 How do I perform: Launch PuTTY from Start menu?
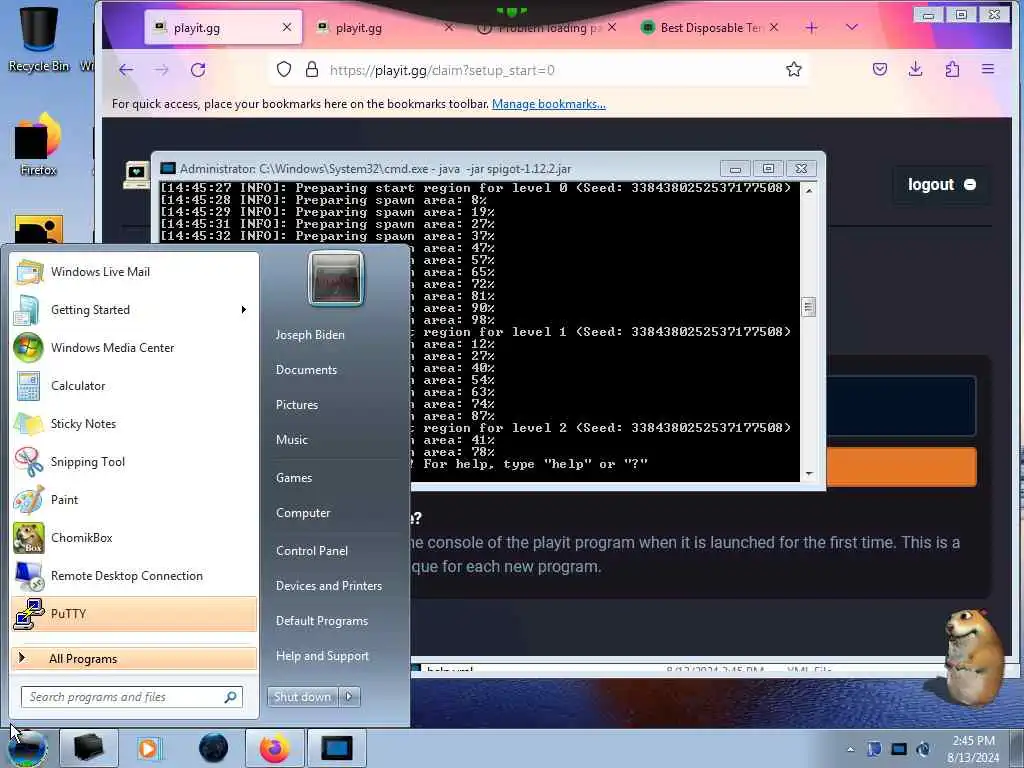tap(134, 614)
